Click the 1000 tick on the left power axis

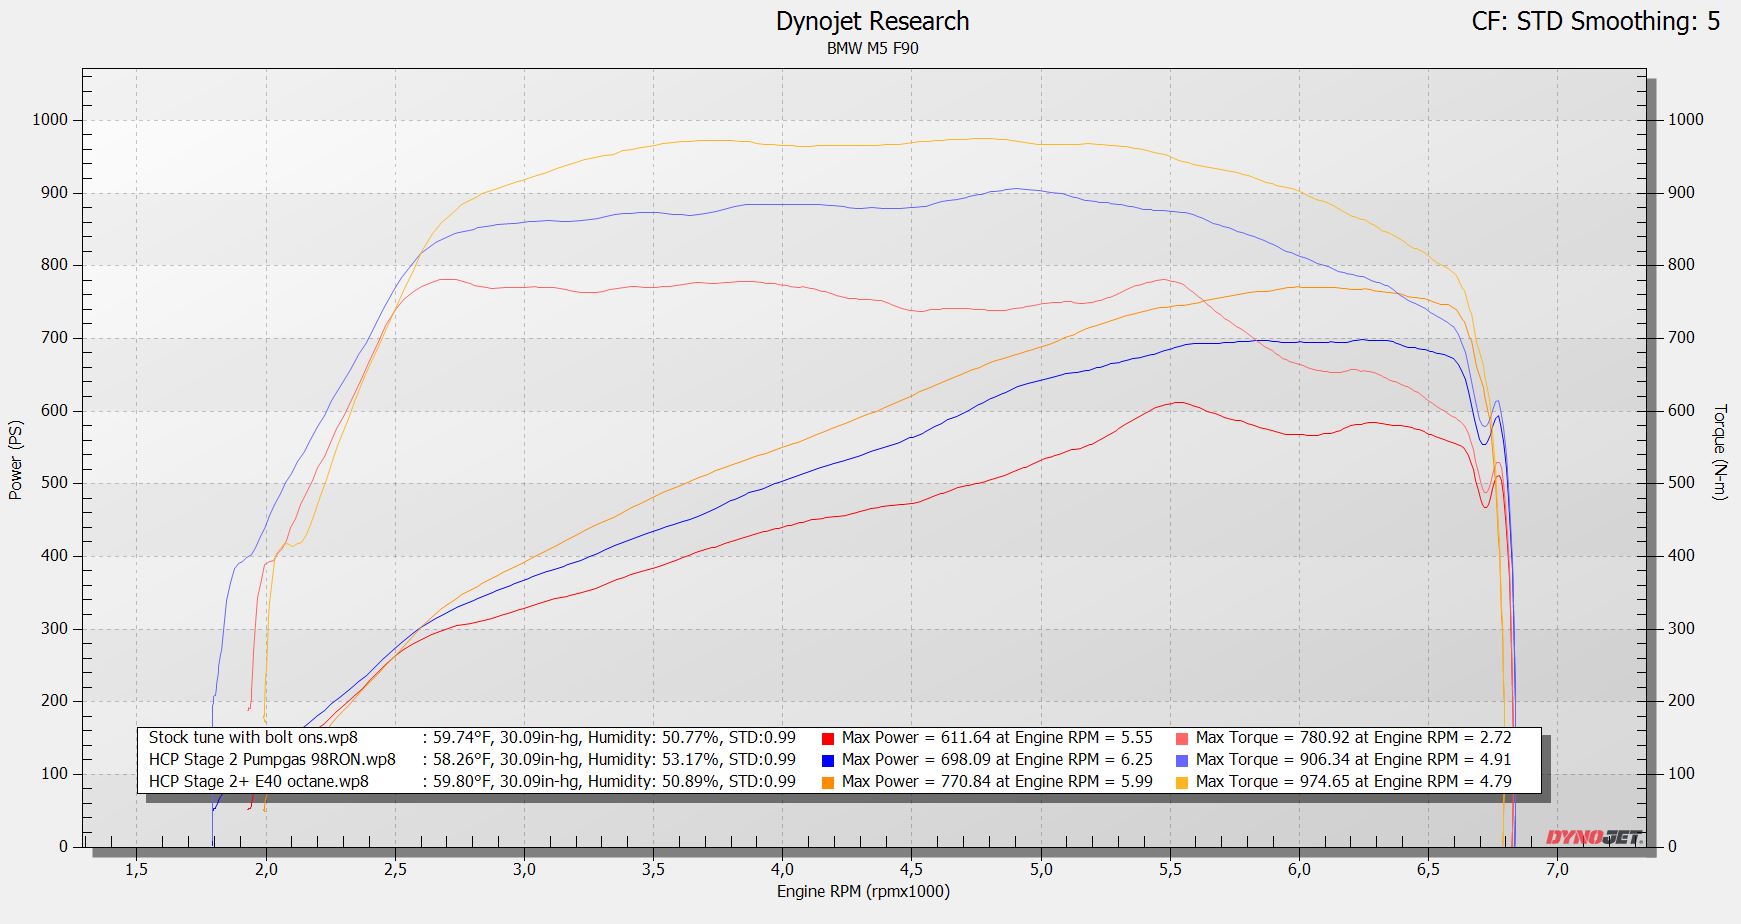coord(50,120)
